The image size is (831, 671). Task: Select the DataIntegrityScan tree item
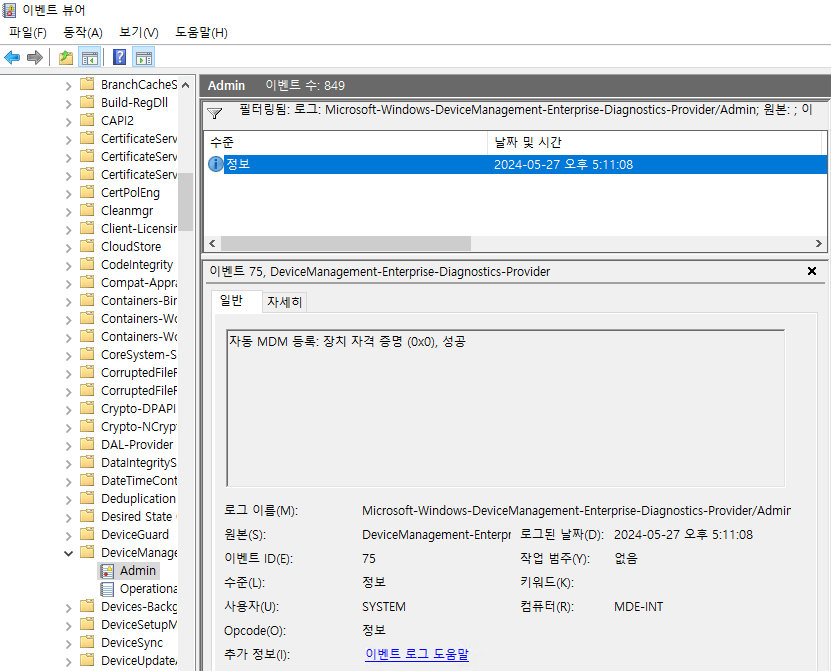click(139, 463)
